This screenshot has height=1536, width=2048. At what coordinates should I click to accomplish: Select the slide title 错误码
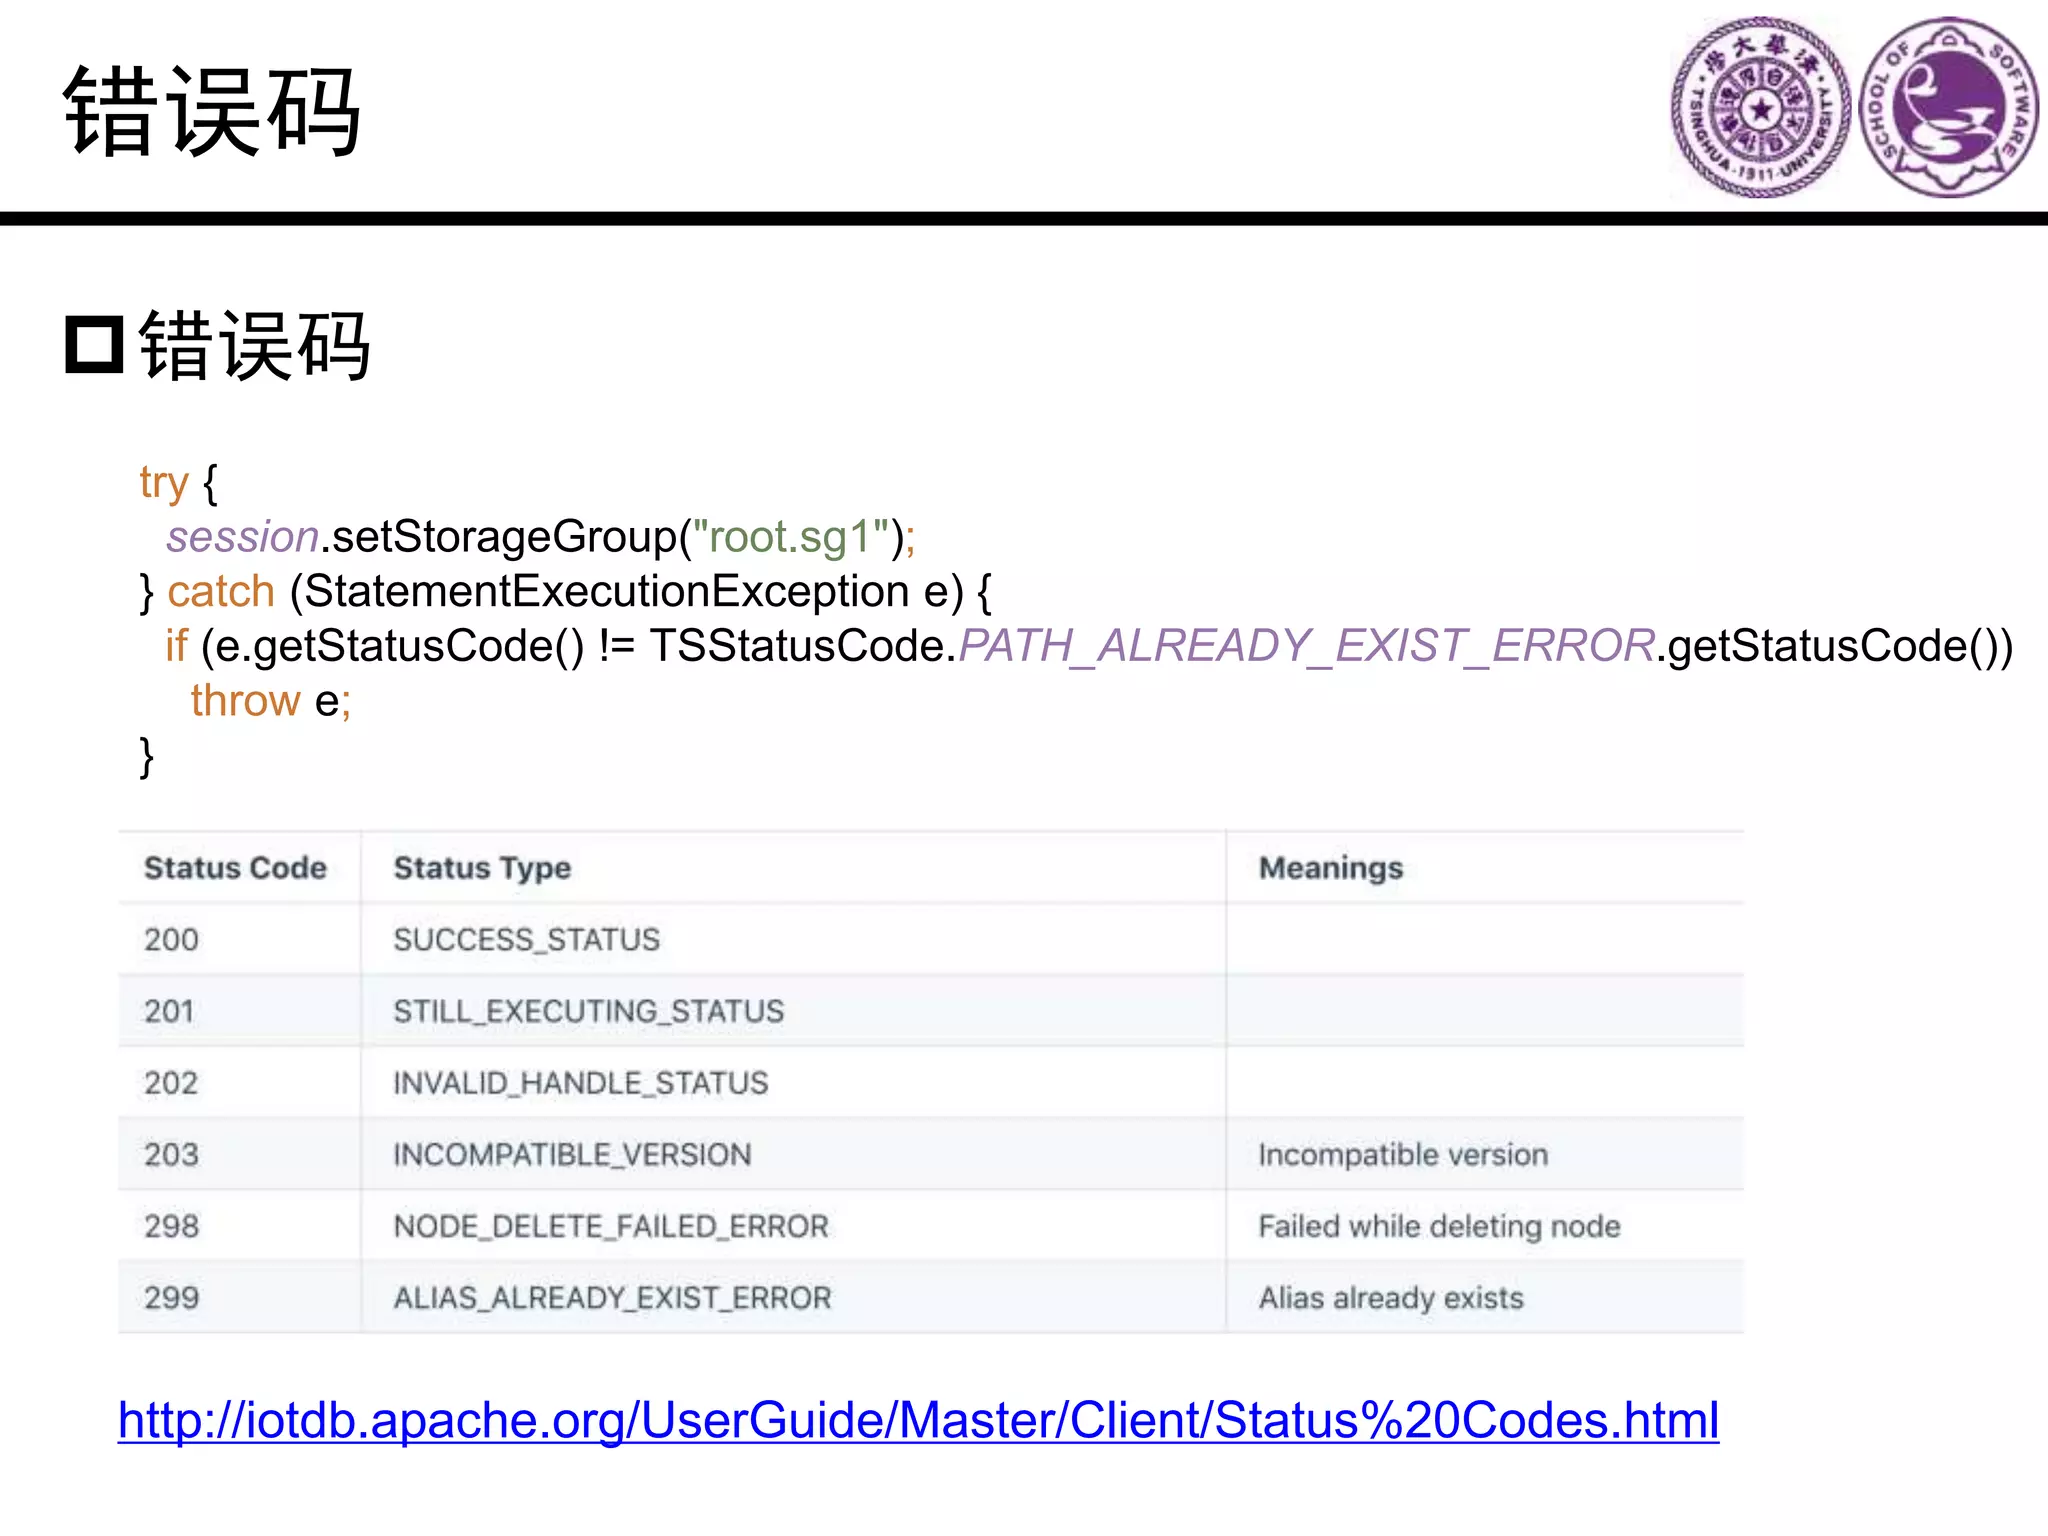click(x=211, y=112)
